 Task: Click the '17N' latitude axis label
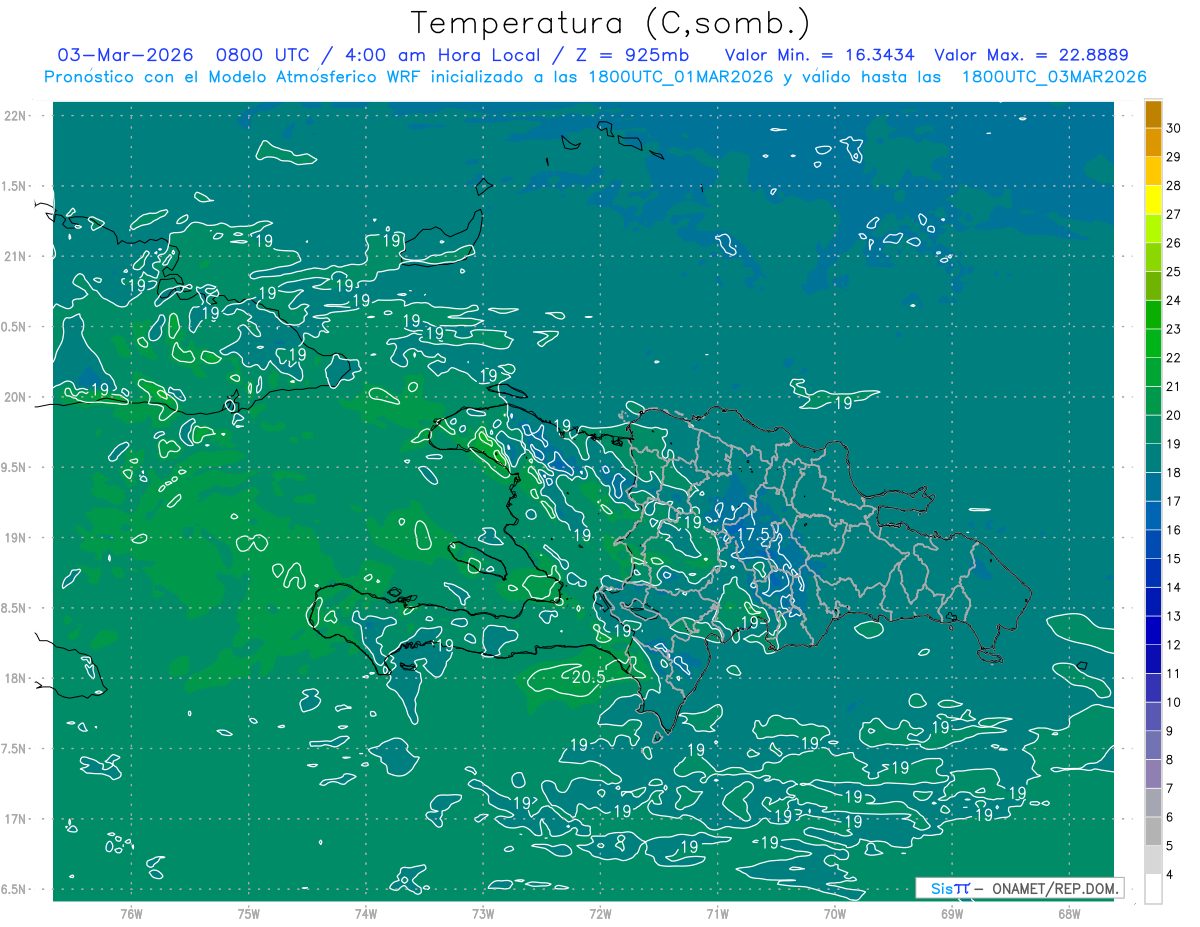(x=15, y=819)
